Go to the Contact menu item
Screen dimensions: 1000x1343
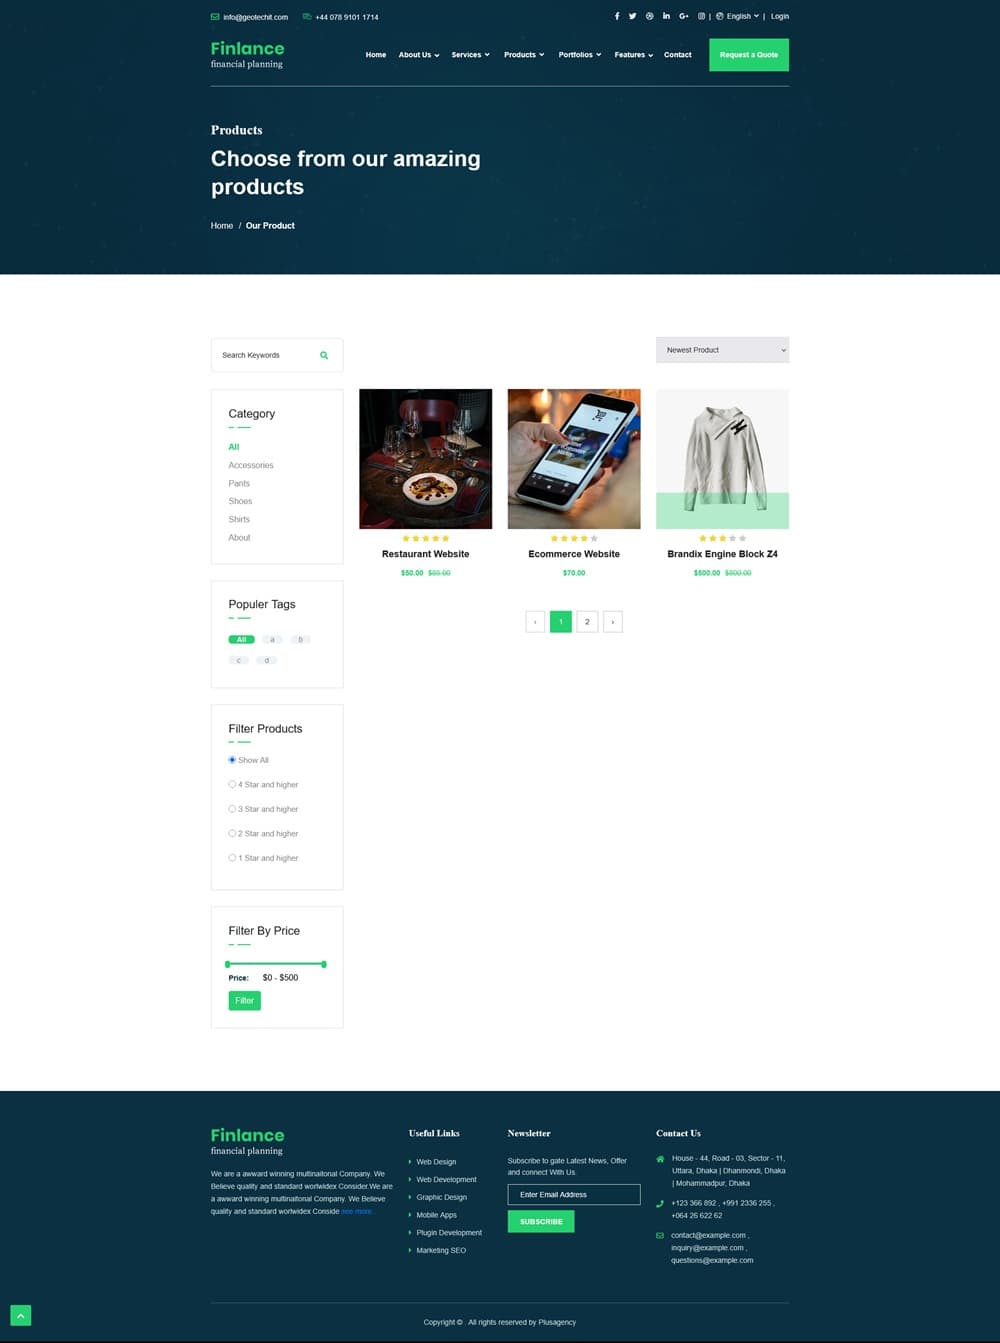click(677, 55)
